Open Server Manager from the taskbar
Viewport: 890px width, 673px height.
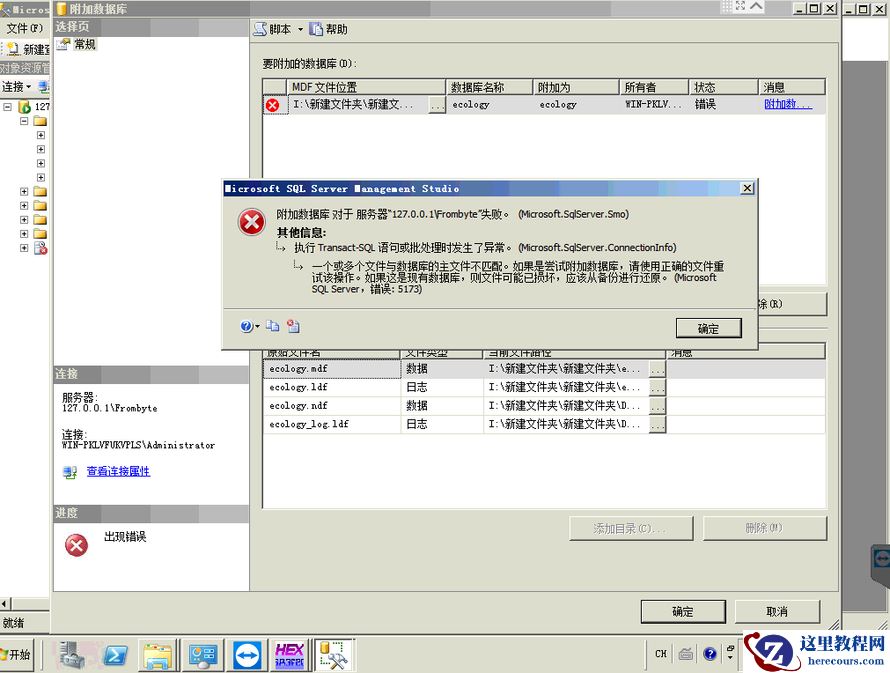(x=72, y=655)
